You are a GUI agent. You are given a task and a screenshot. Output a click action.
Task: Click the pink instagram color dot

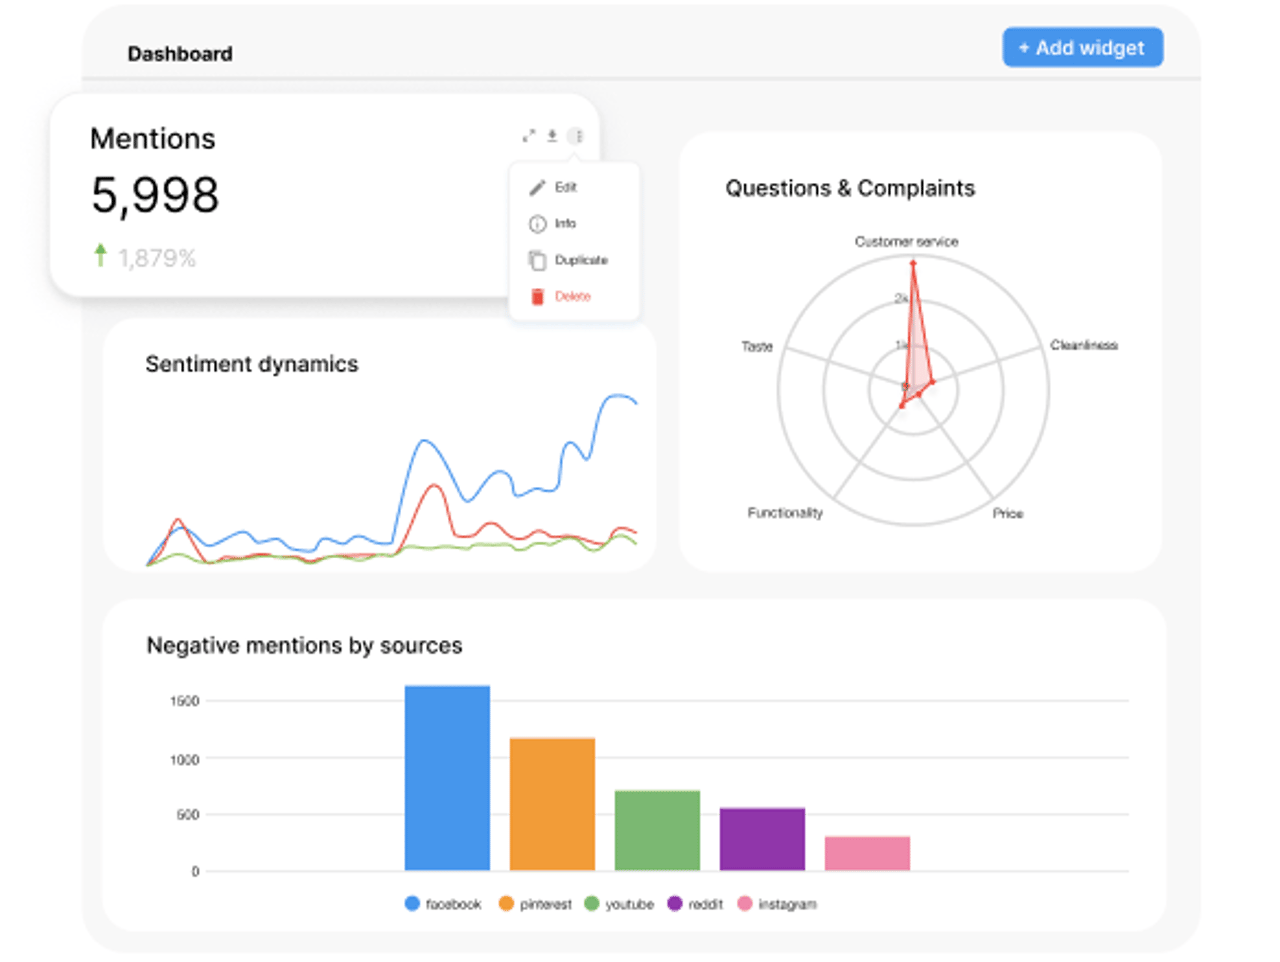coord(746,902)
